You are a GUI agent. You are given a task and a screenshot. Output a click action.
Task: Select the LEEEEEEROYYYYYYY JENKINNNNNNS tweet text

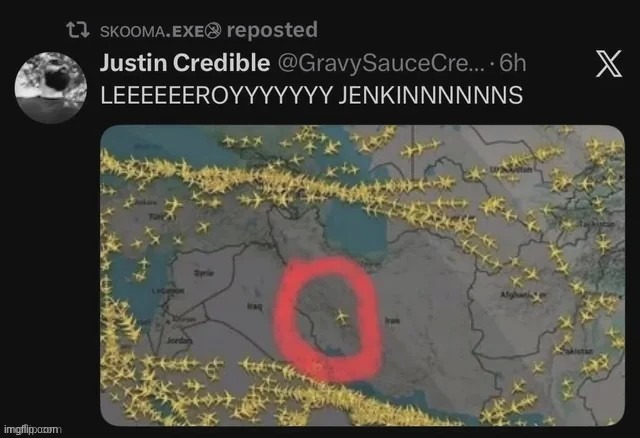tap(311, 95)
